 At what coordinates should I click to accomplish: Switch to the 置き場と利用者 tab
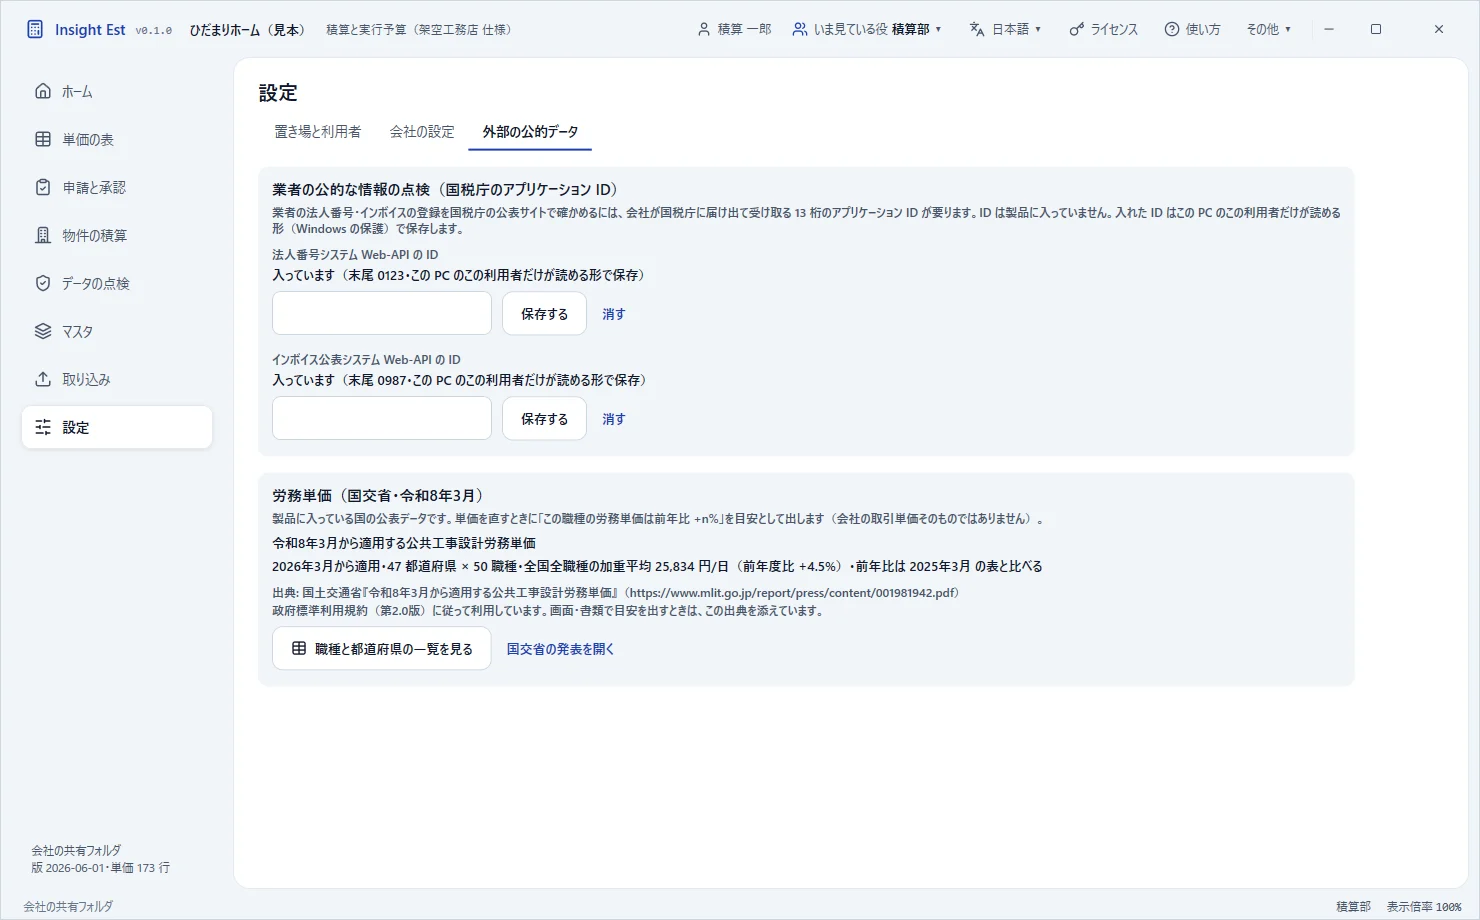pos(318,131)
